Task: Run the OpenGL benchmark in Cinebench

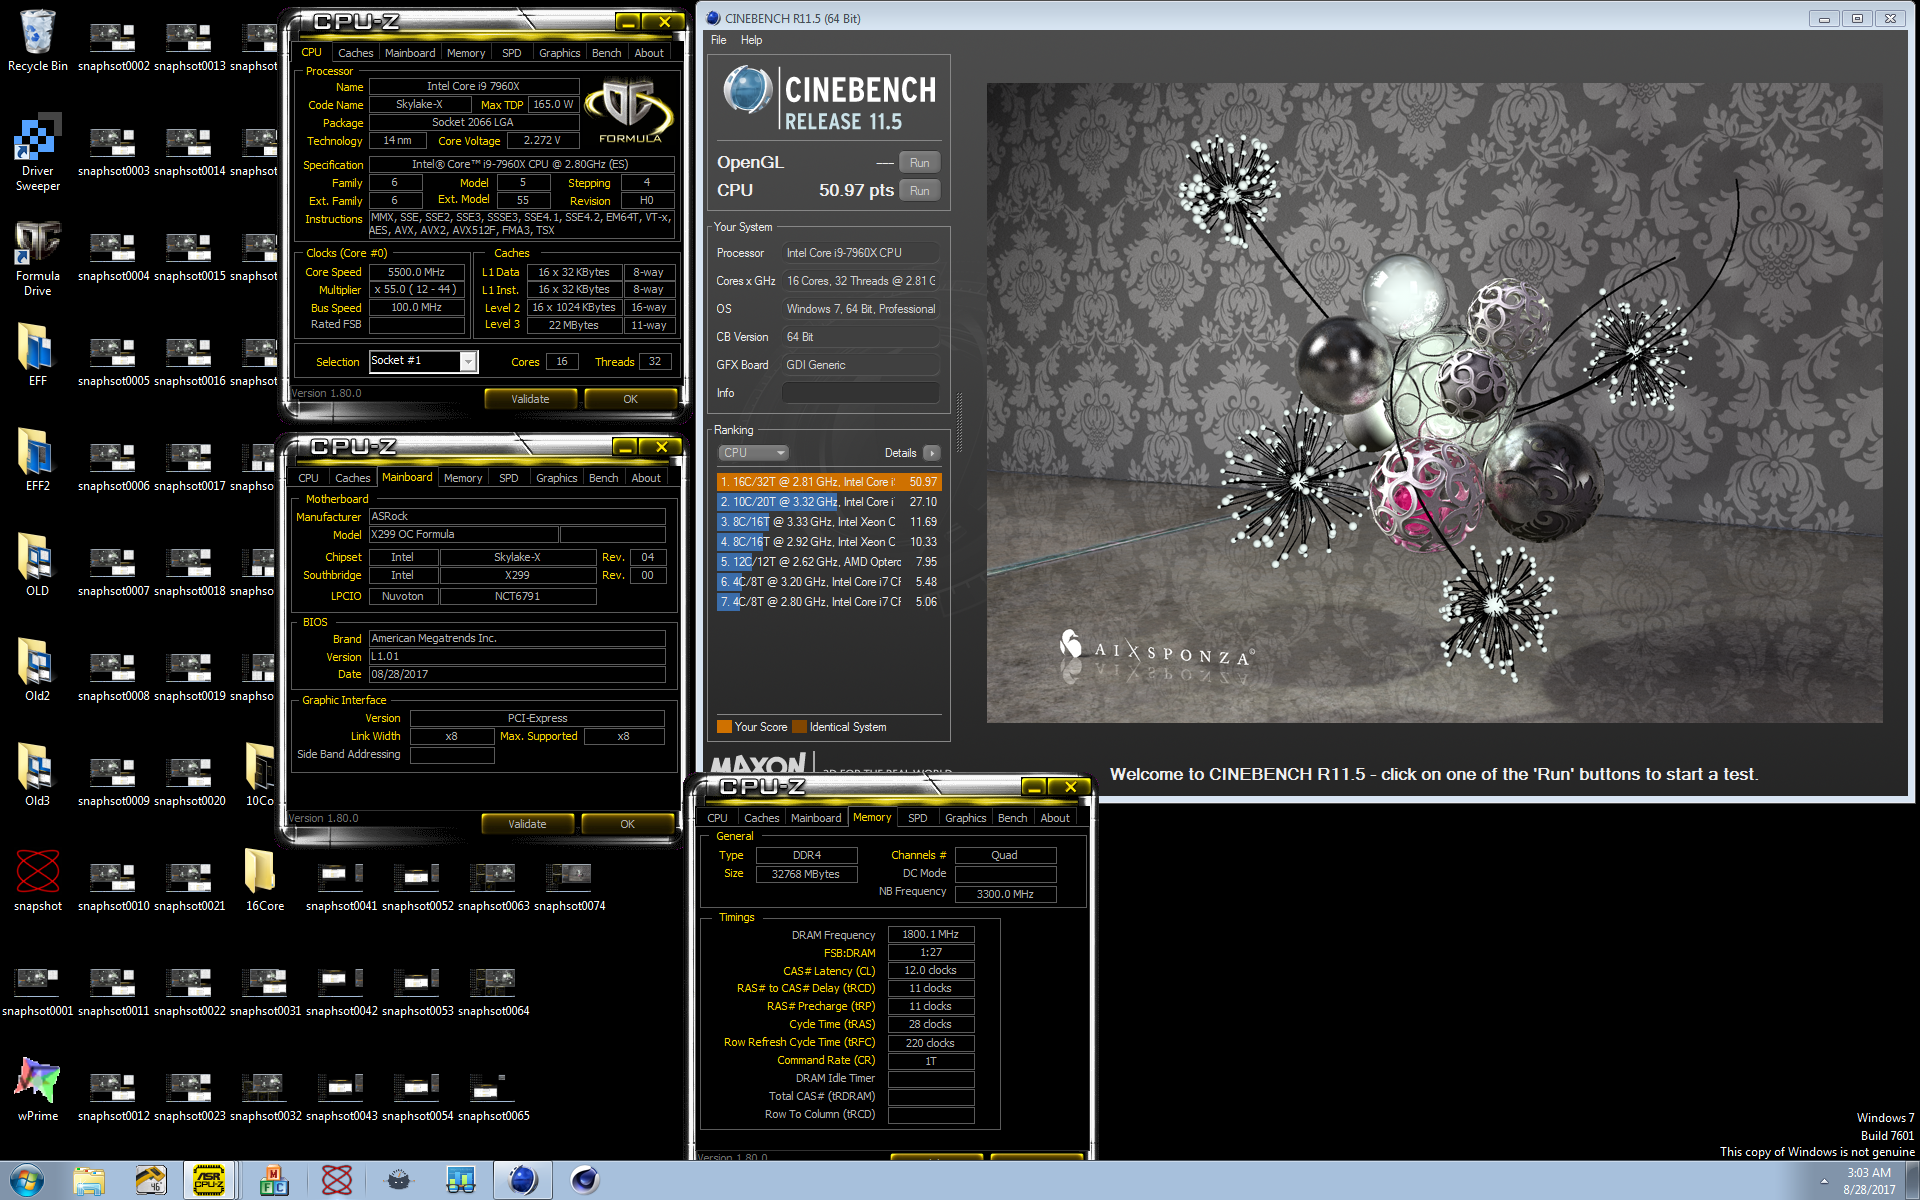Action: (919, 163)
